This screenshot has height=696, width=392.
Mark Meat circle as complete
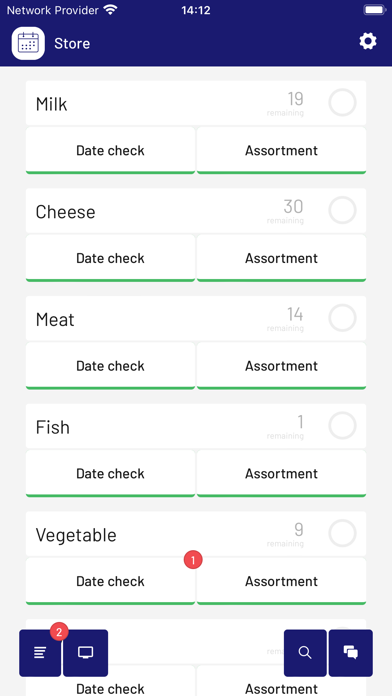pyautogui.click(x=342, y=318)
